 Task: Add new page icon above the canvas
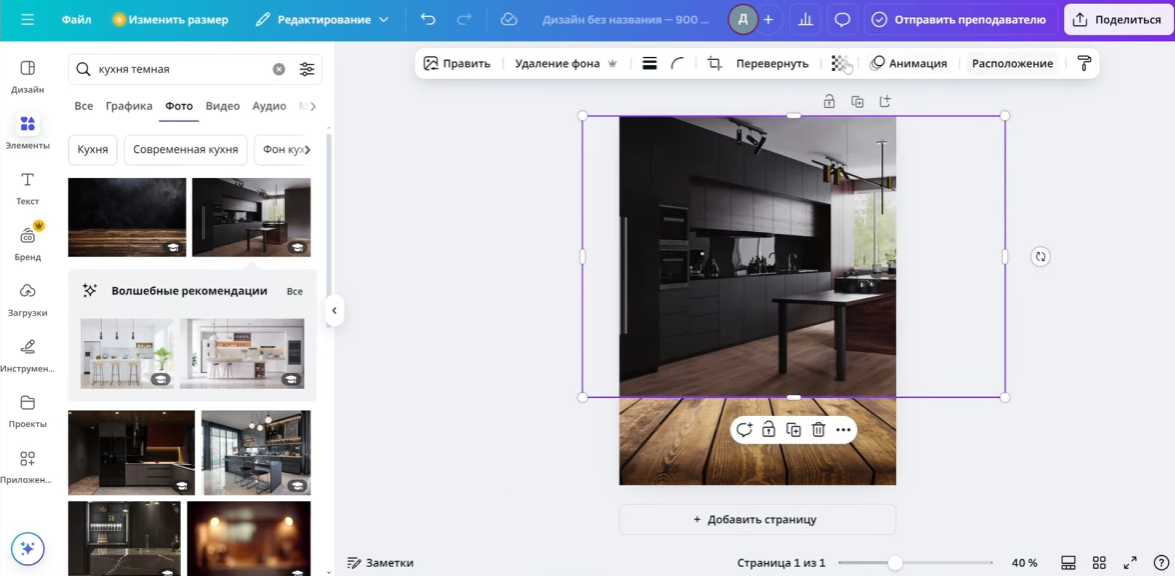pyautogui.click(x=885, y=101)
